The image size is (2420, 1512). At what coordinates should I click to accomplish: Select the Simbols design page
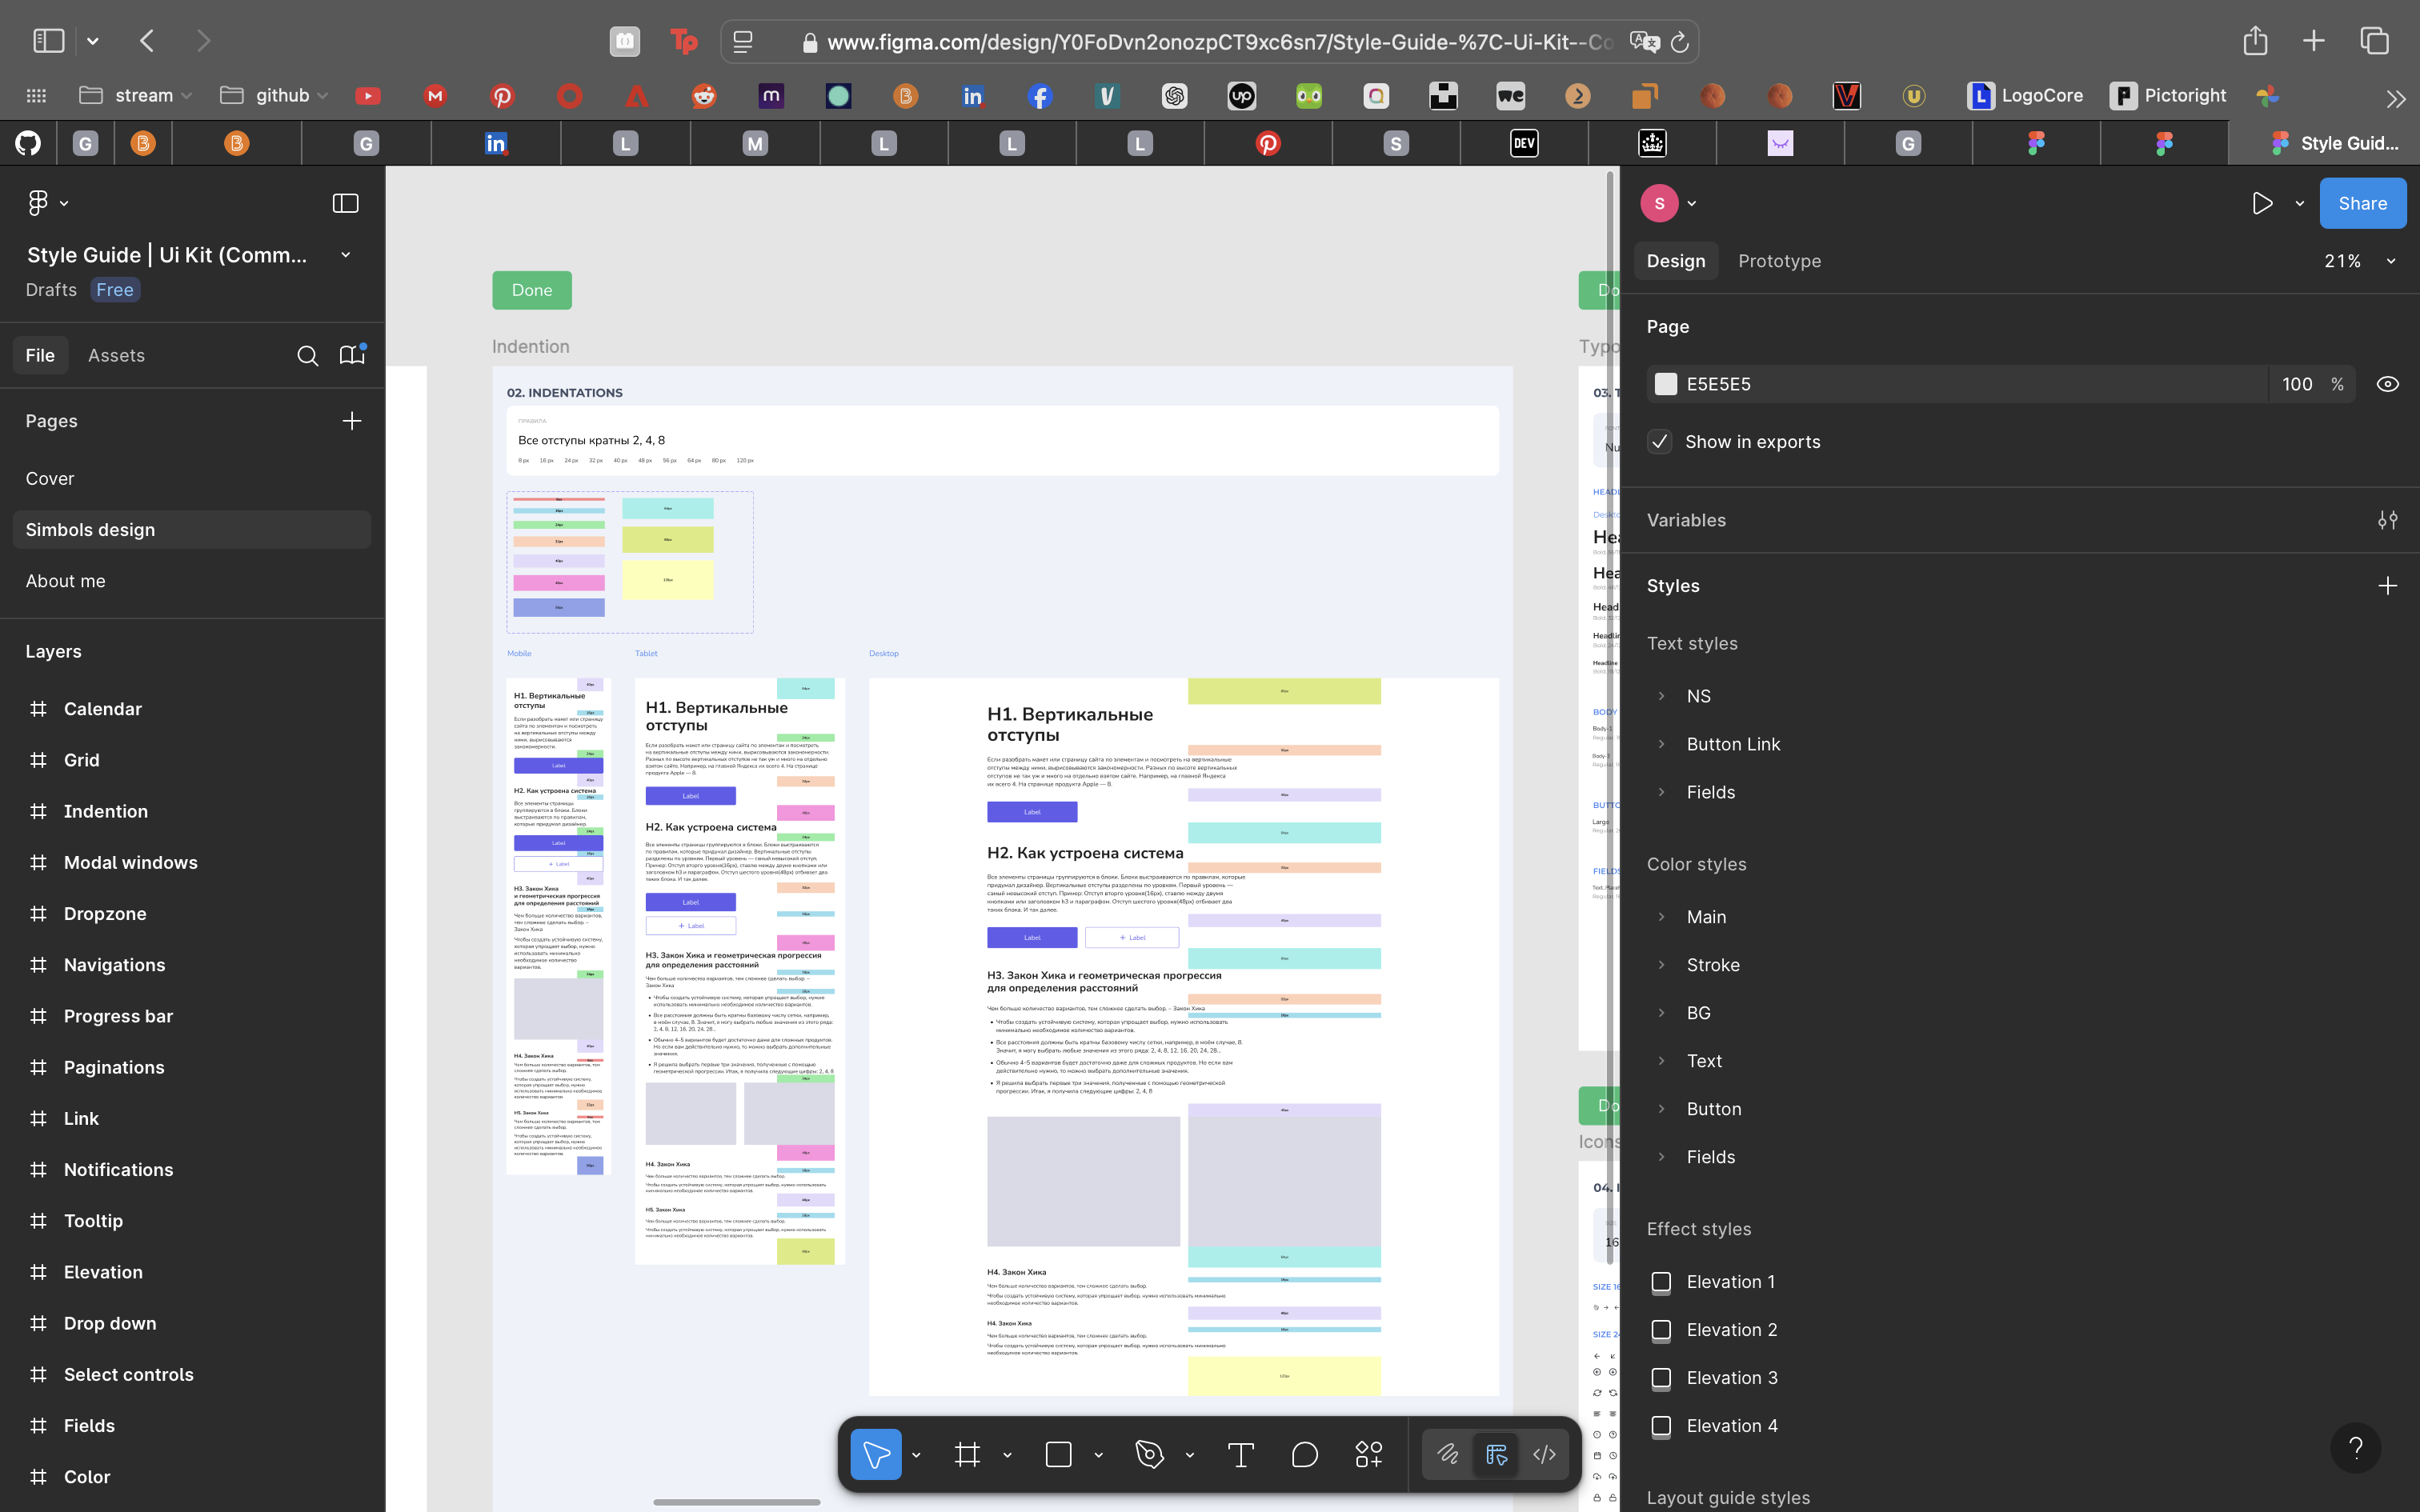pyautogui.click(x=192, y=530)
